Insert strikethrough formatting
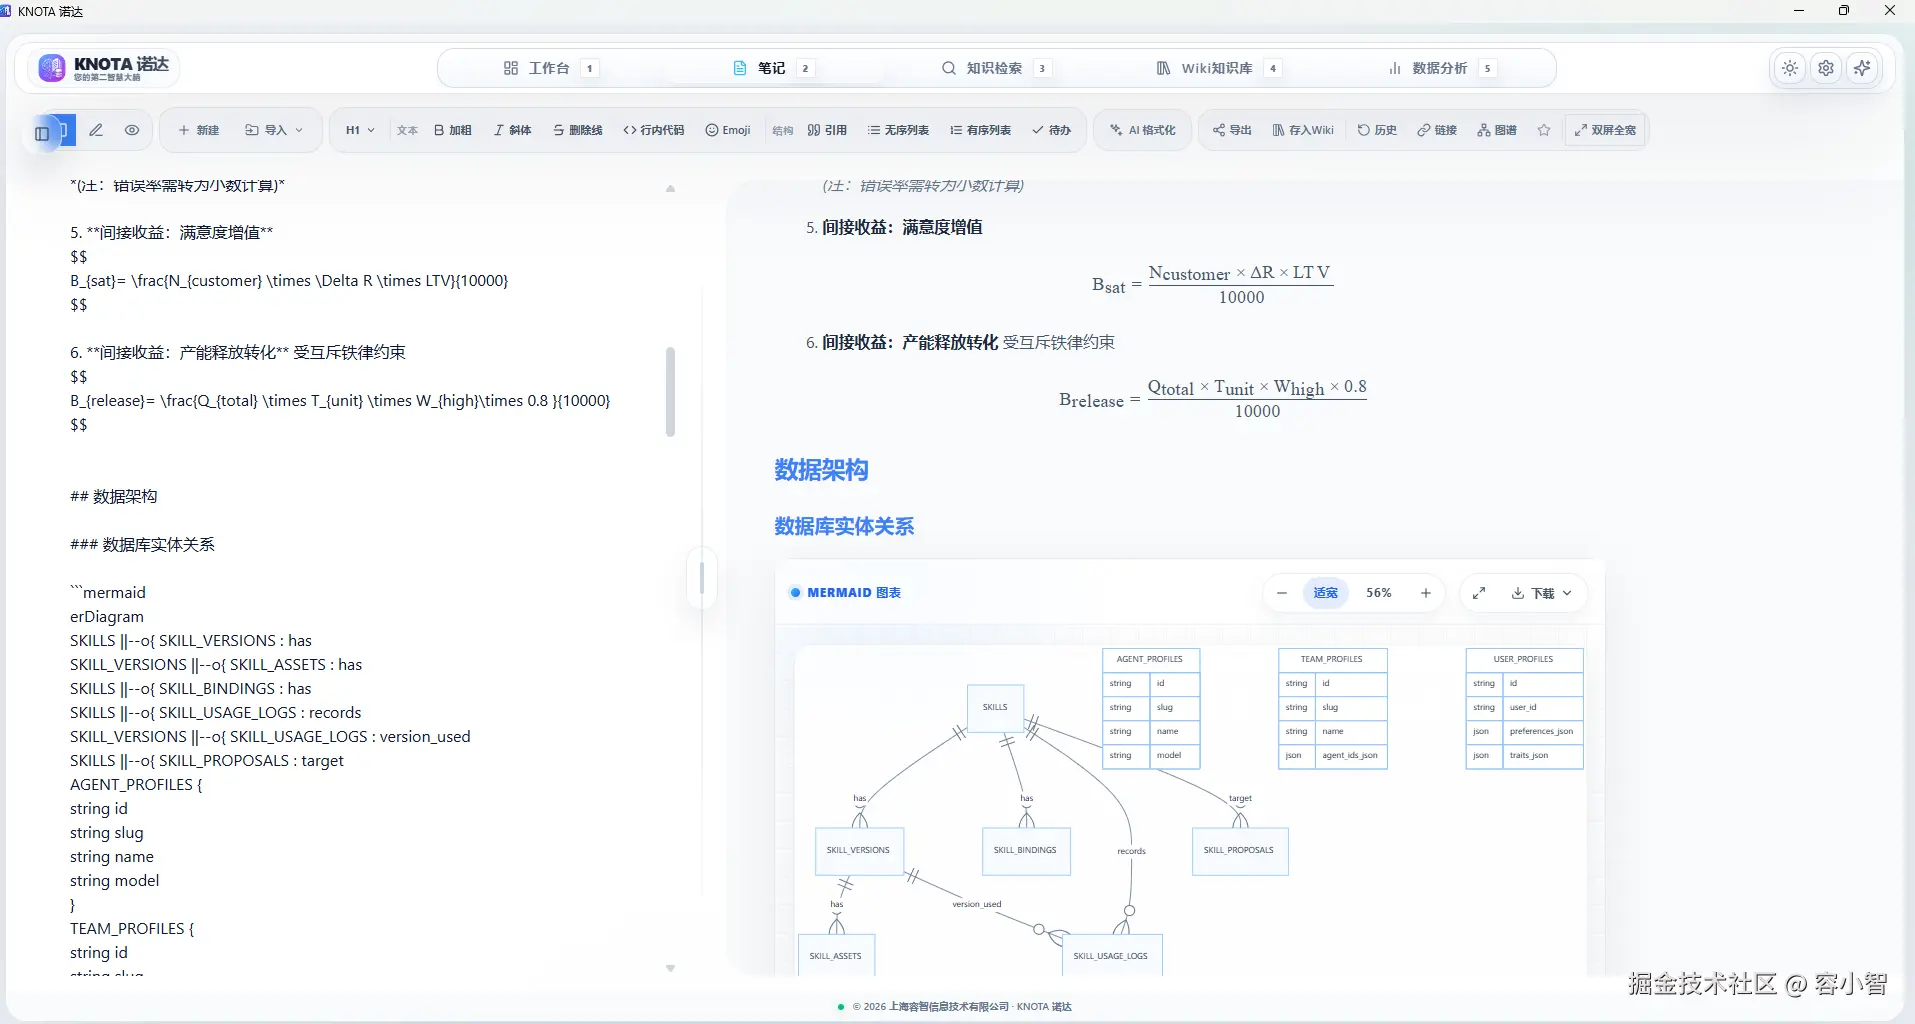Image resolution: width=1915 pixels, height=1024 pixels. click(x=578, y=130)
